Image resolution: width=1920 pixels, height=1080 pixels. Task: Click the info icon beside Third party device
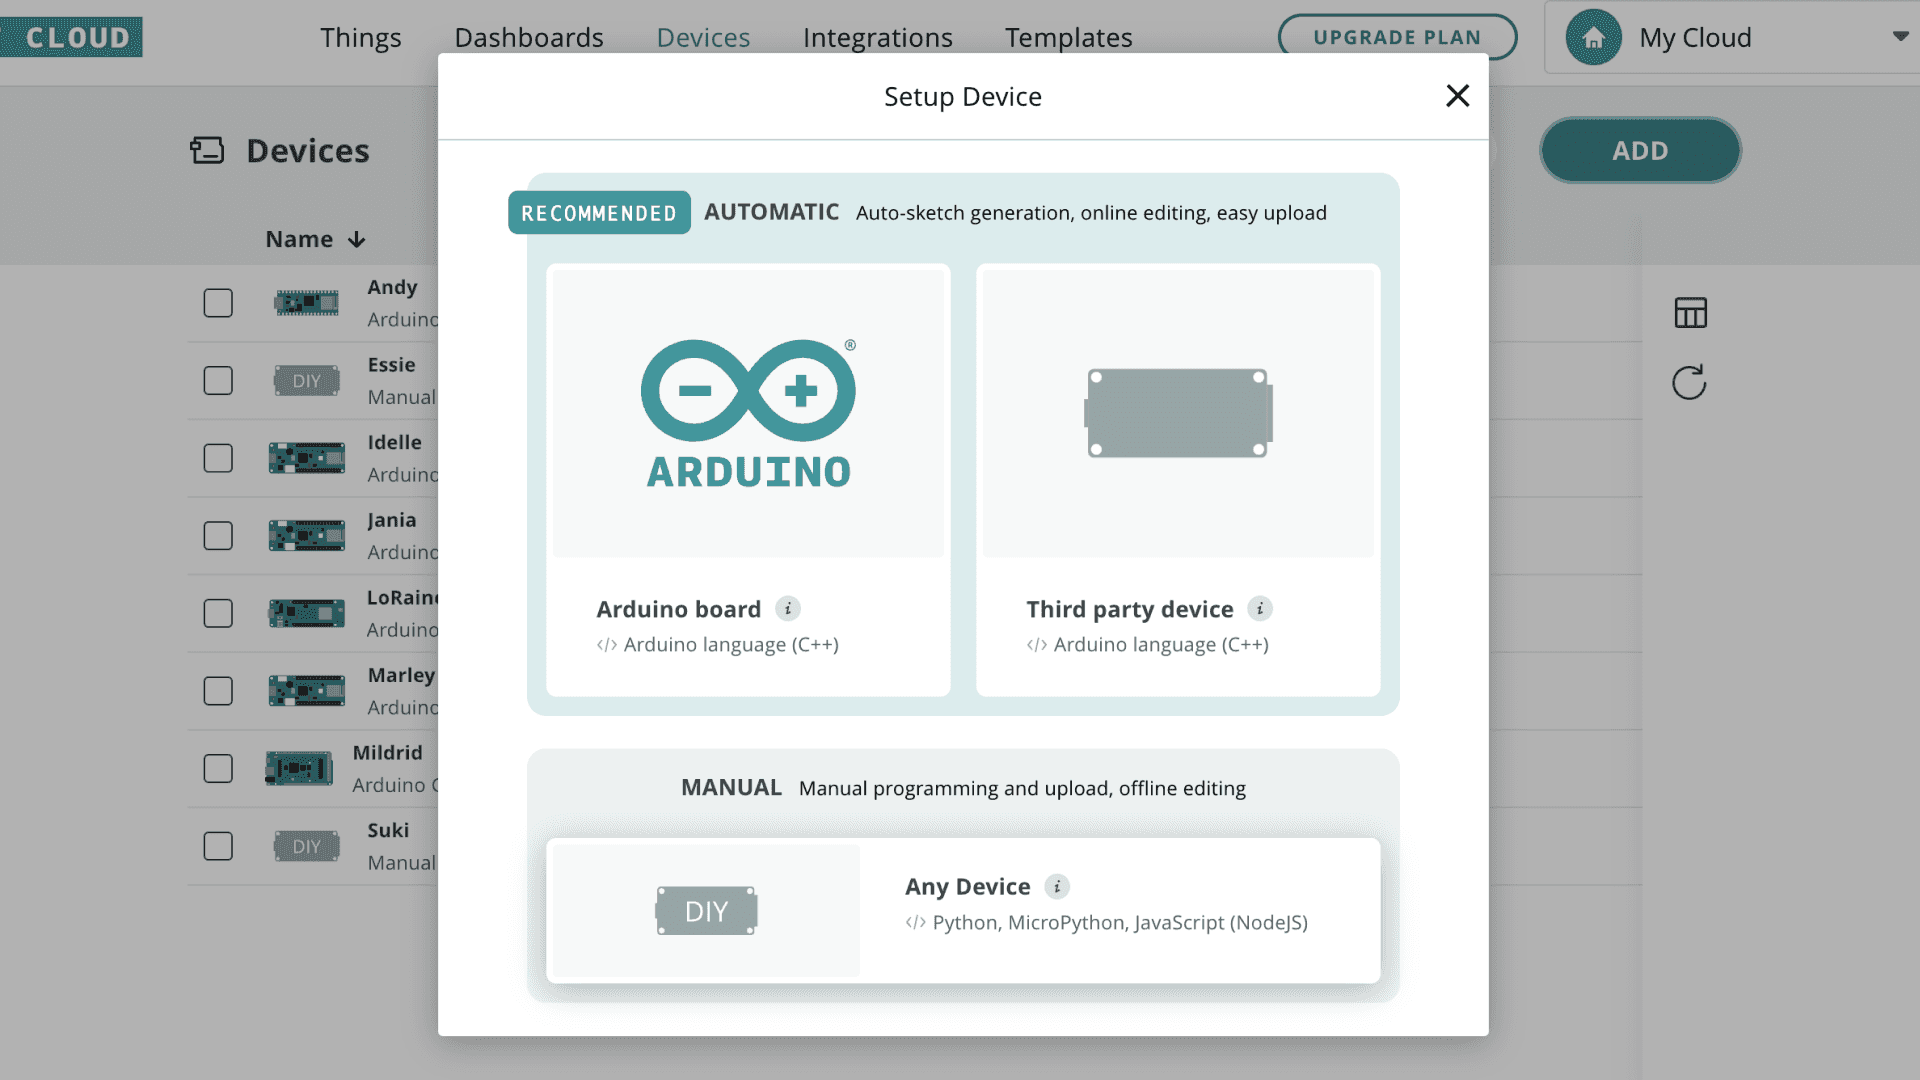1260,608
